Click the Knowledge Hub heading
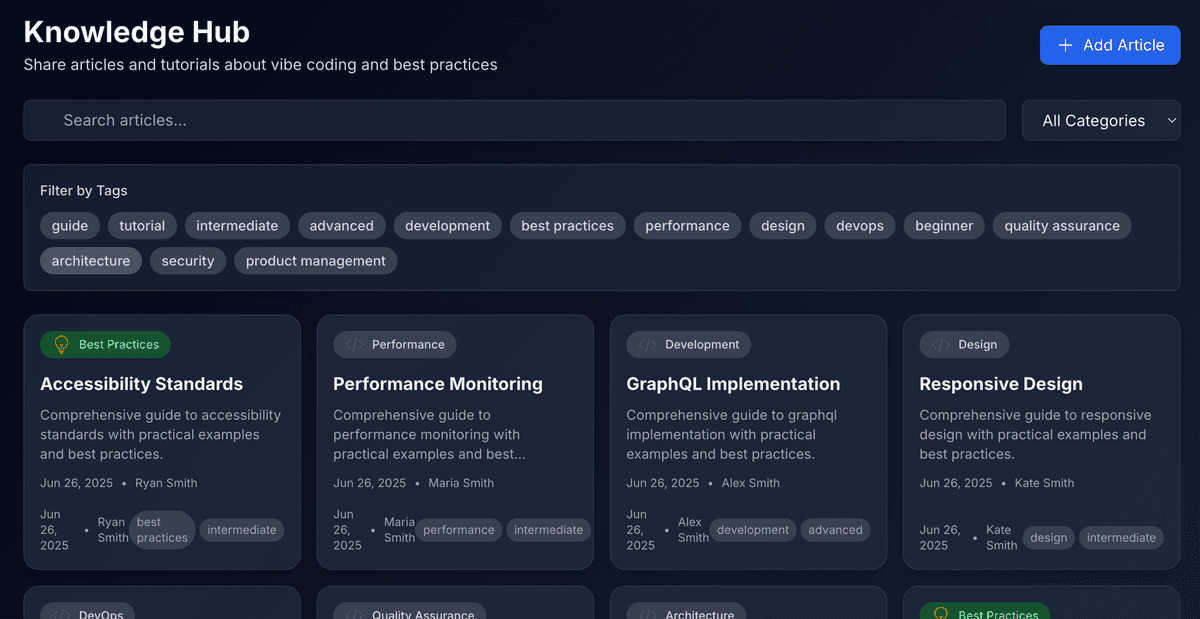The height and width of the screenshot is (619, 1200). [x=137, y=32]
